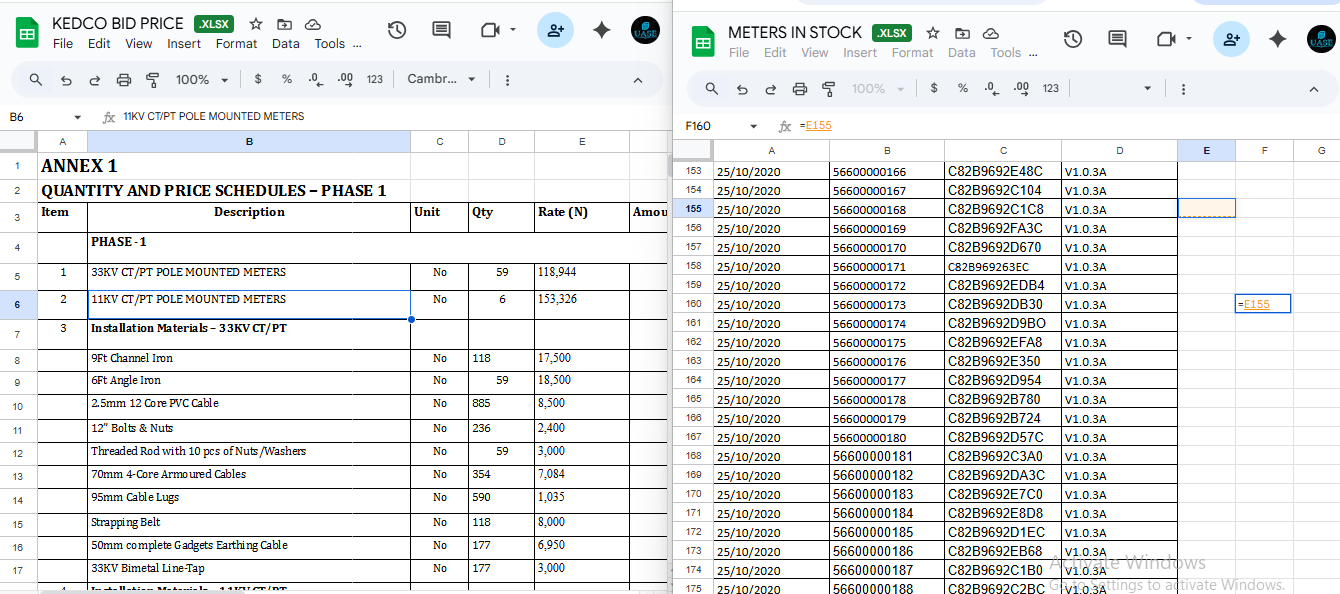Open the Insert menu in KEDCO BID PRICE
Screen dimensions: 1340x594
pos(184,43)
